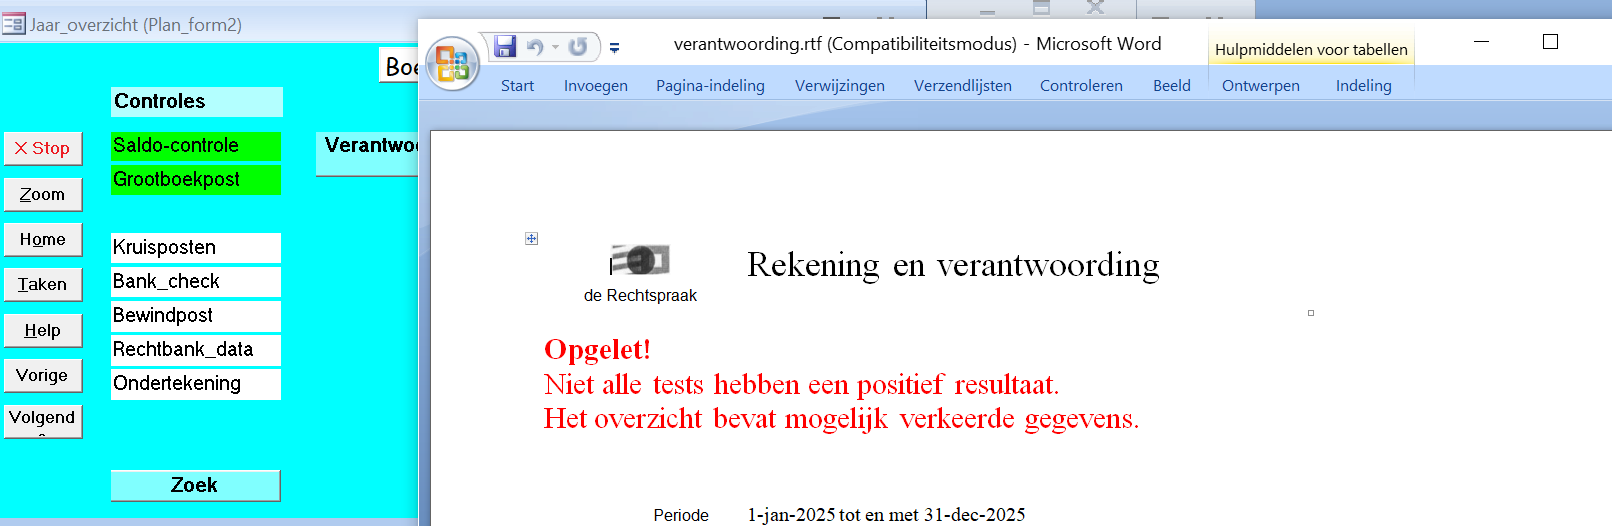Open the Start ribbon tab

(517, 86)
